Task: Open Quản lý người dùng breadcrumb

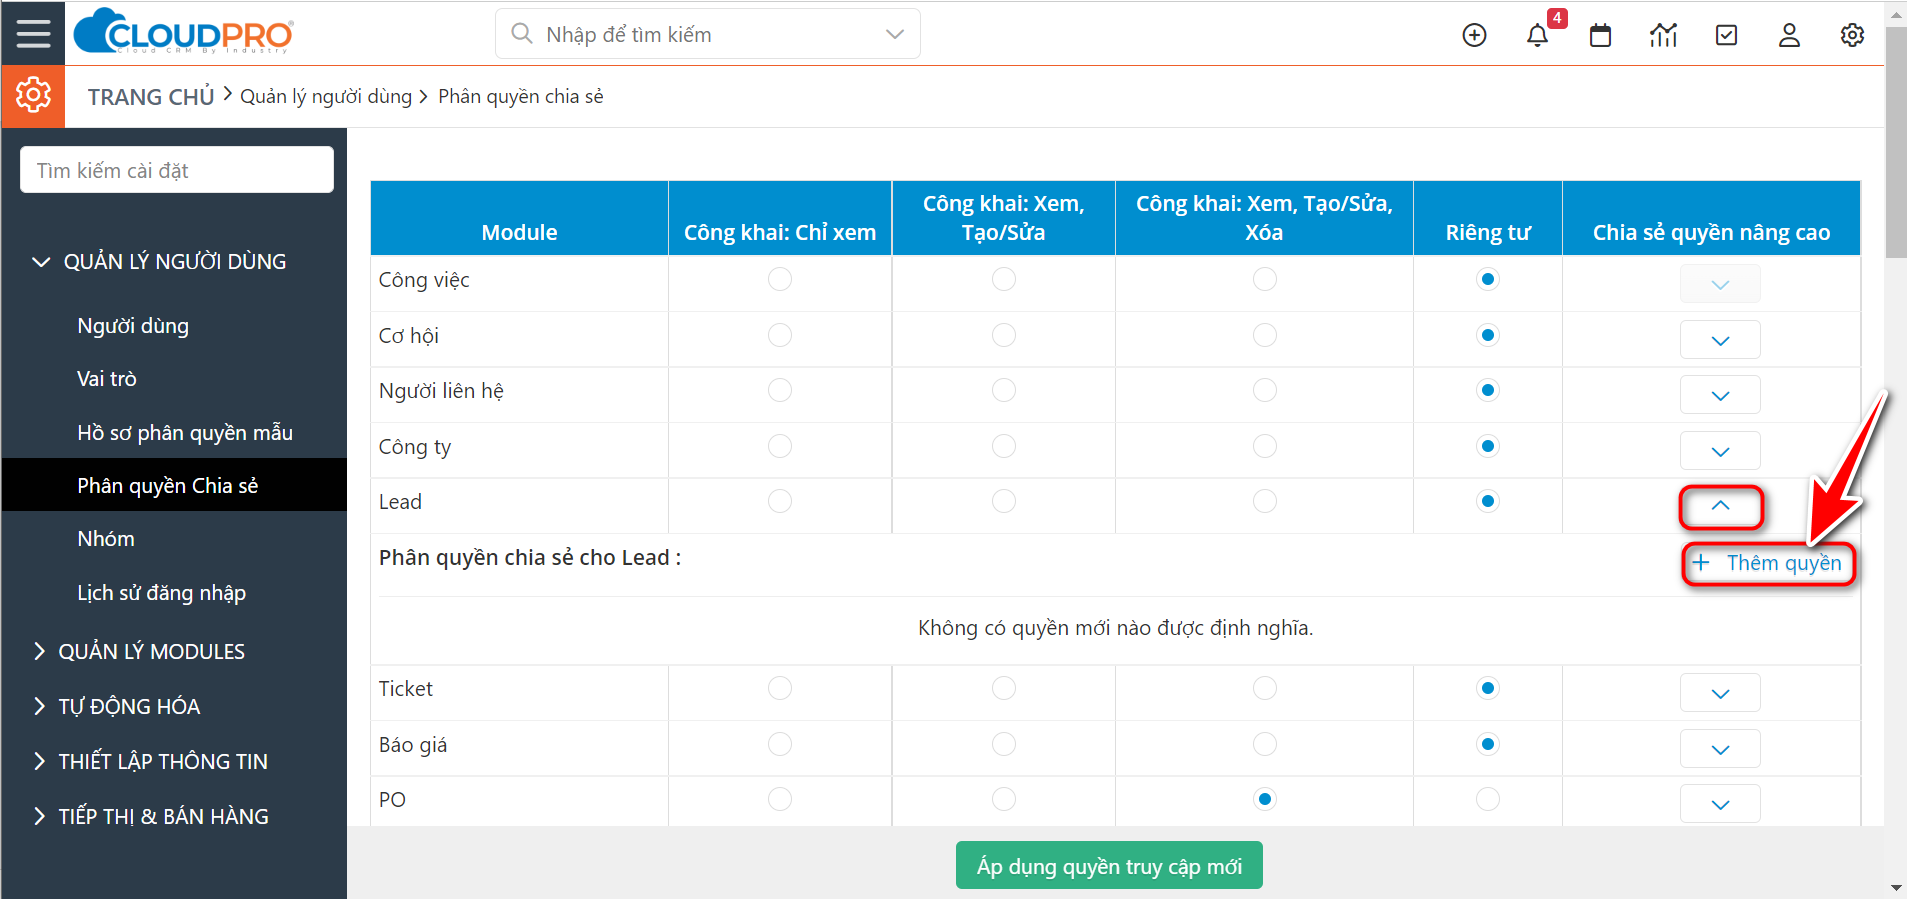Action: coord(326,97)
